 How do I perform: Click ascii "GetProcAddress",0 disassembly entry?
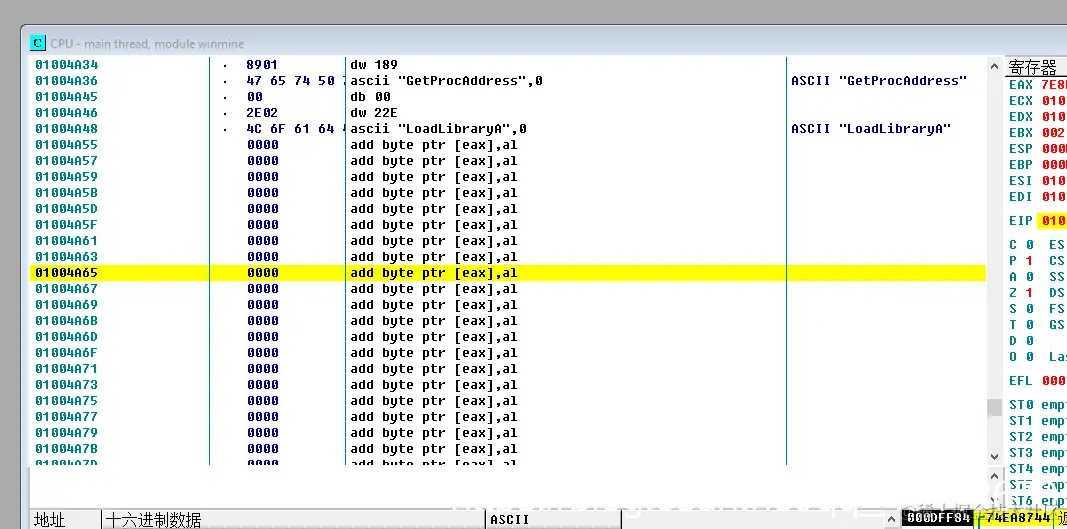point(446,81)
